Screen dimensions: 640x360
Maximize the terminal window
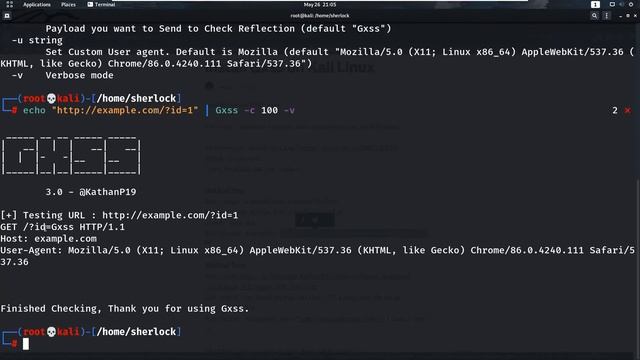click(628, 16)
